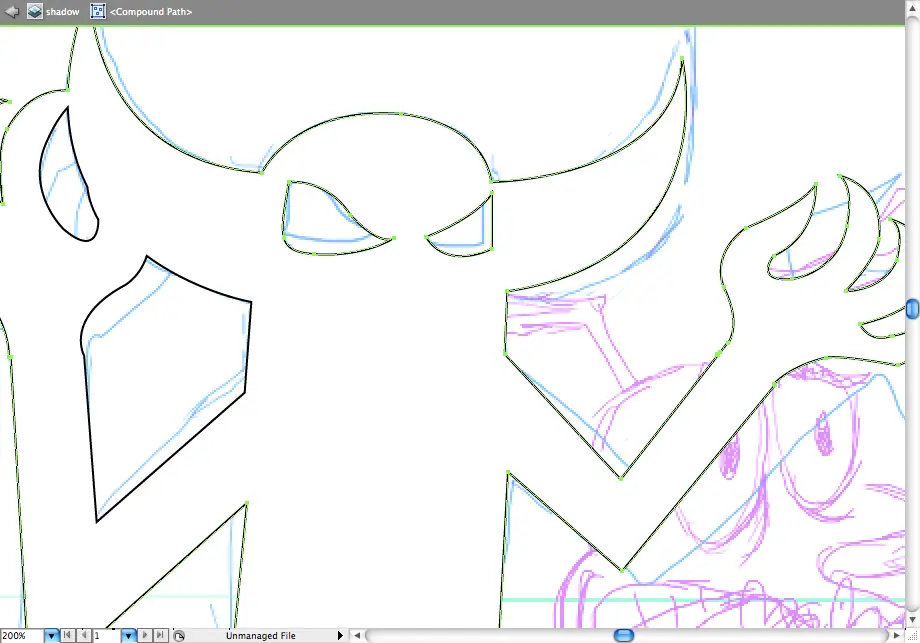Click the shadow layer icon in breadcrumb
Screen dimensions: 920x643
point(35,11)
